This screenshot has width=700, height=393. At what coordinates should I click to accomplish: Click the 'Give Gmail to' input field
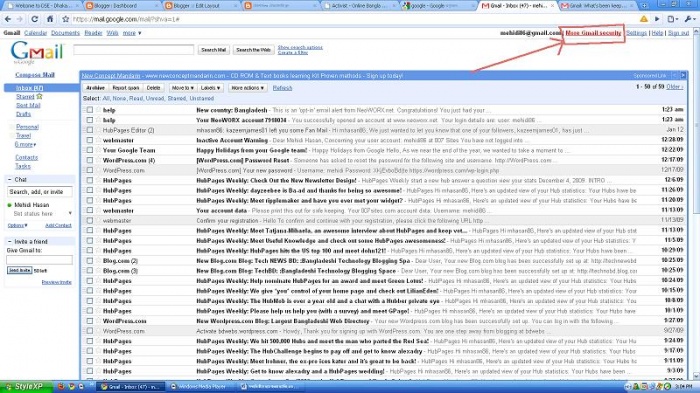click(39, 259)
